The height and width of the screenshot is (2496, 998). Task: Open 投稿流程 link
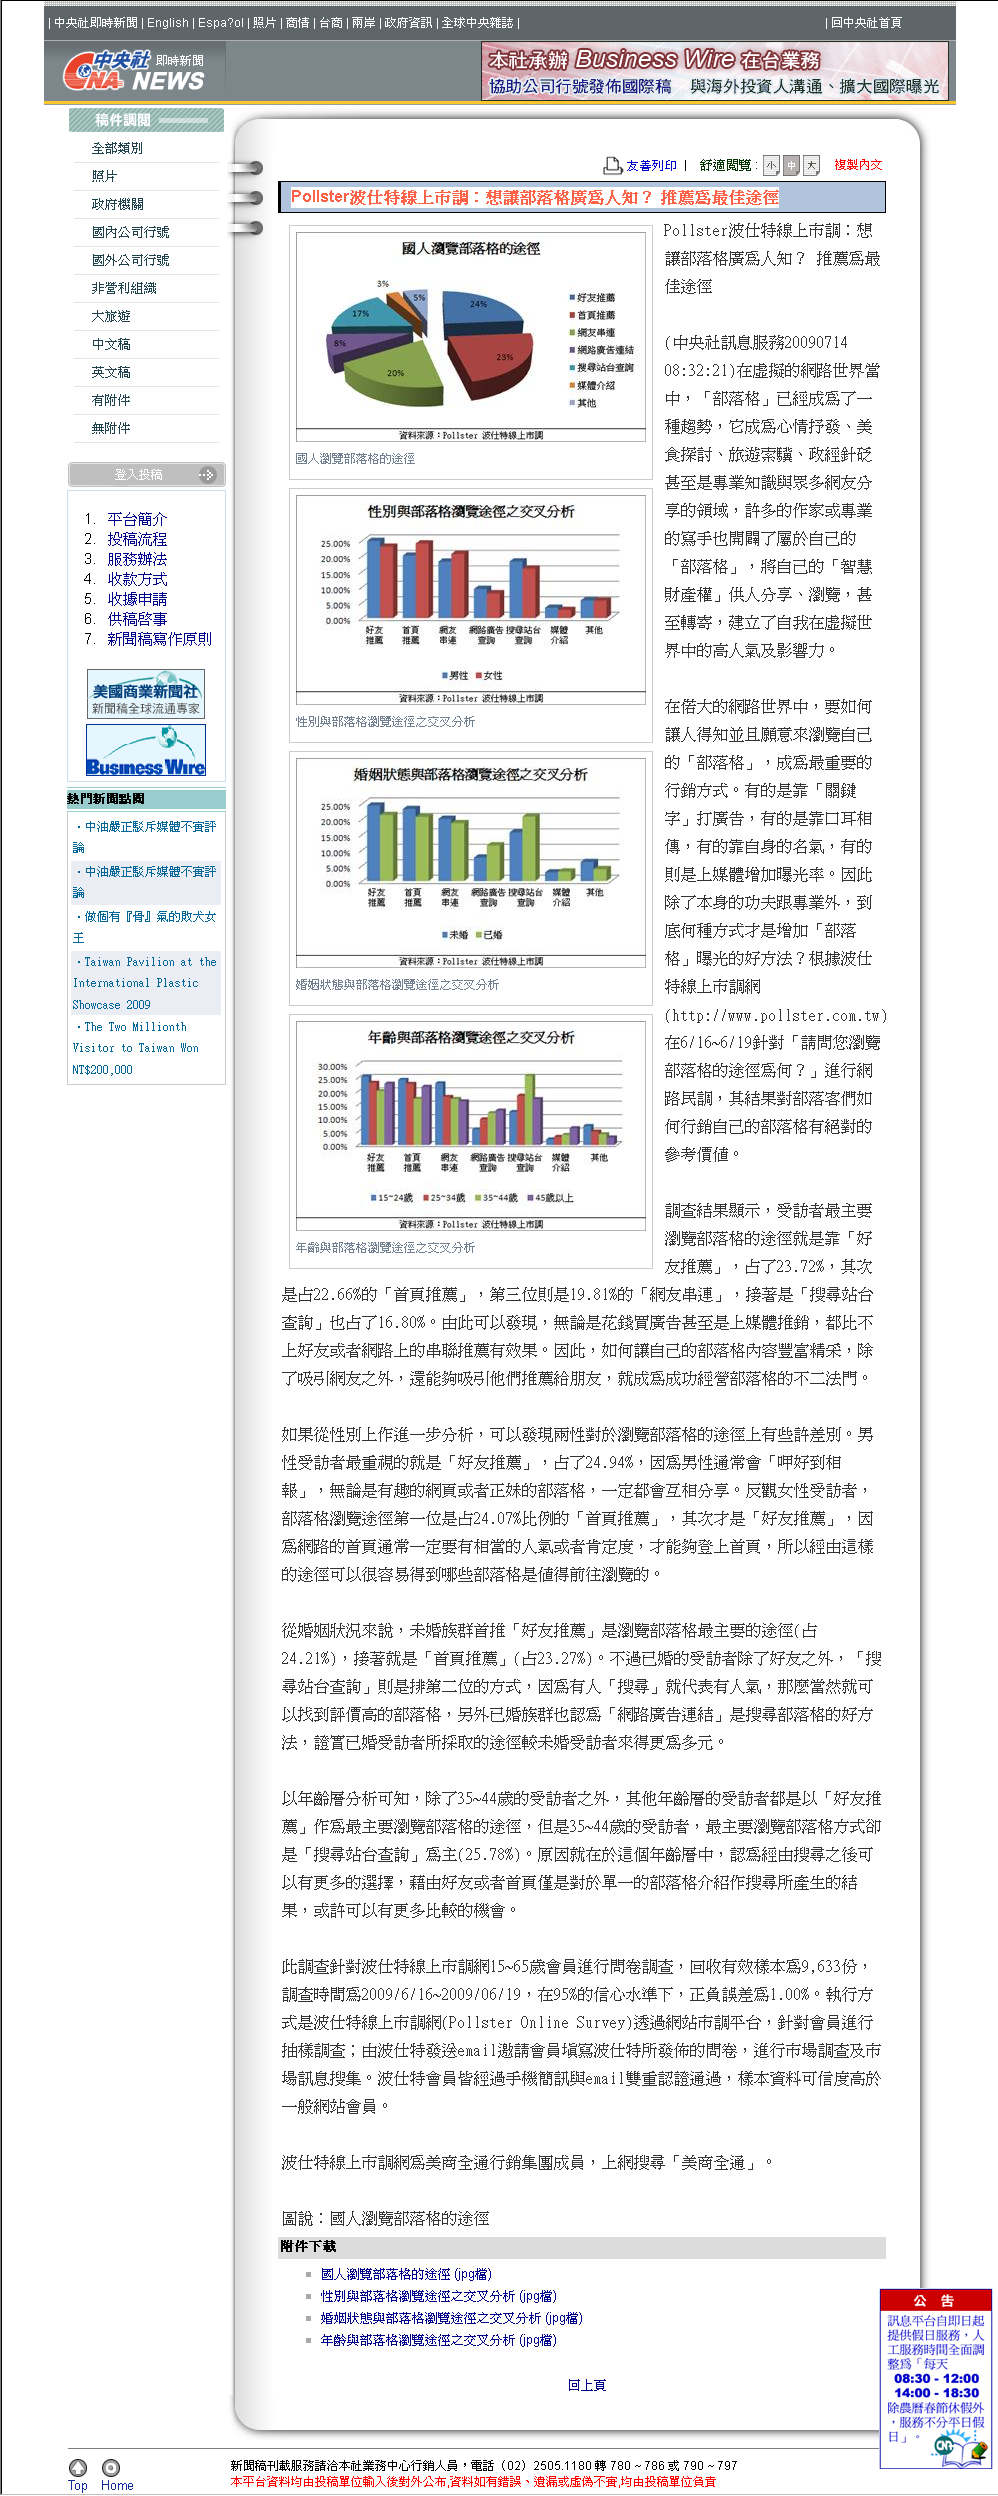pos(137,539)
